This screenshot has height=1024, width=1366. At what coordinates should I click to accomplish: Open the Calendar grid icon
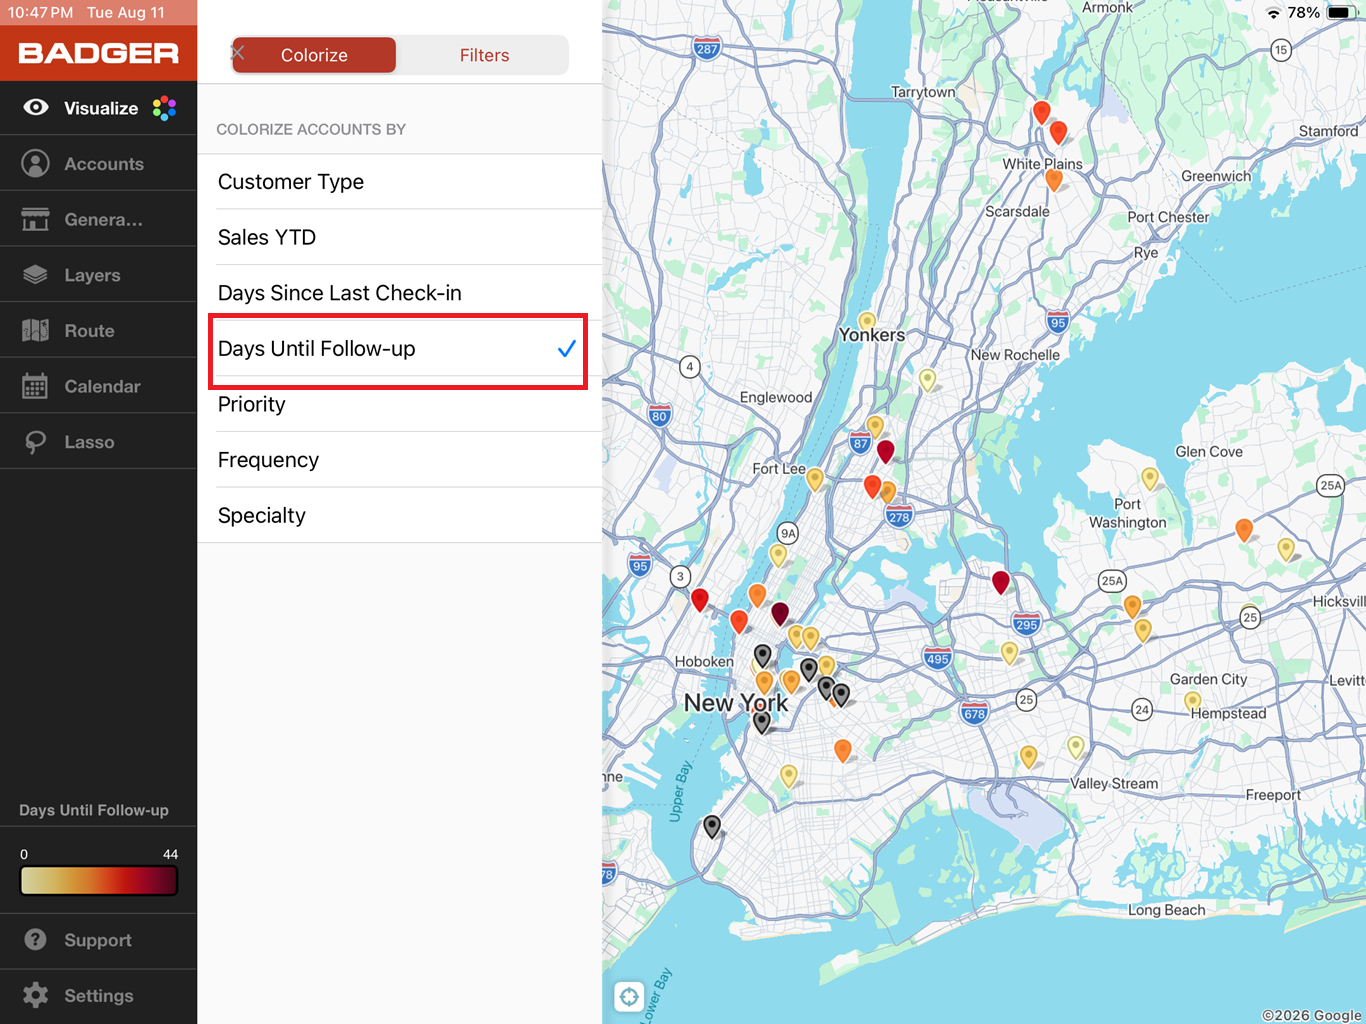35,386
